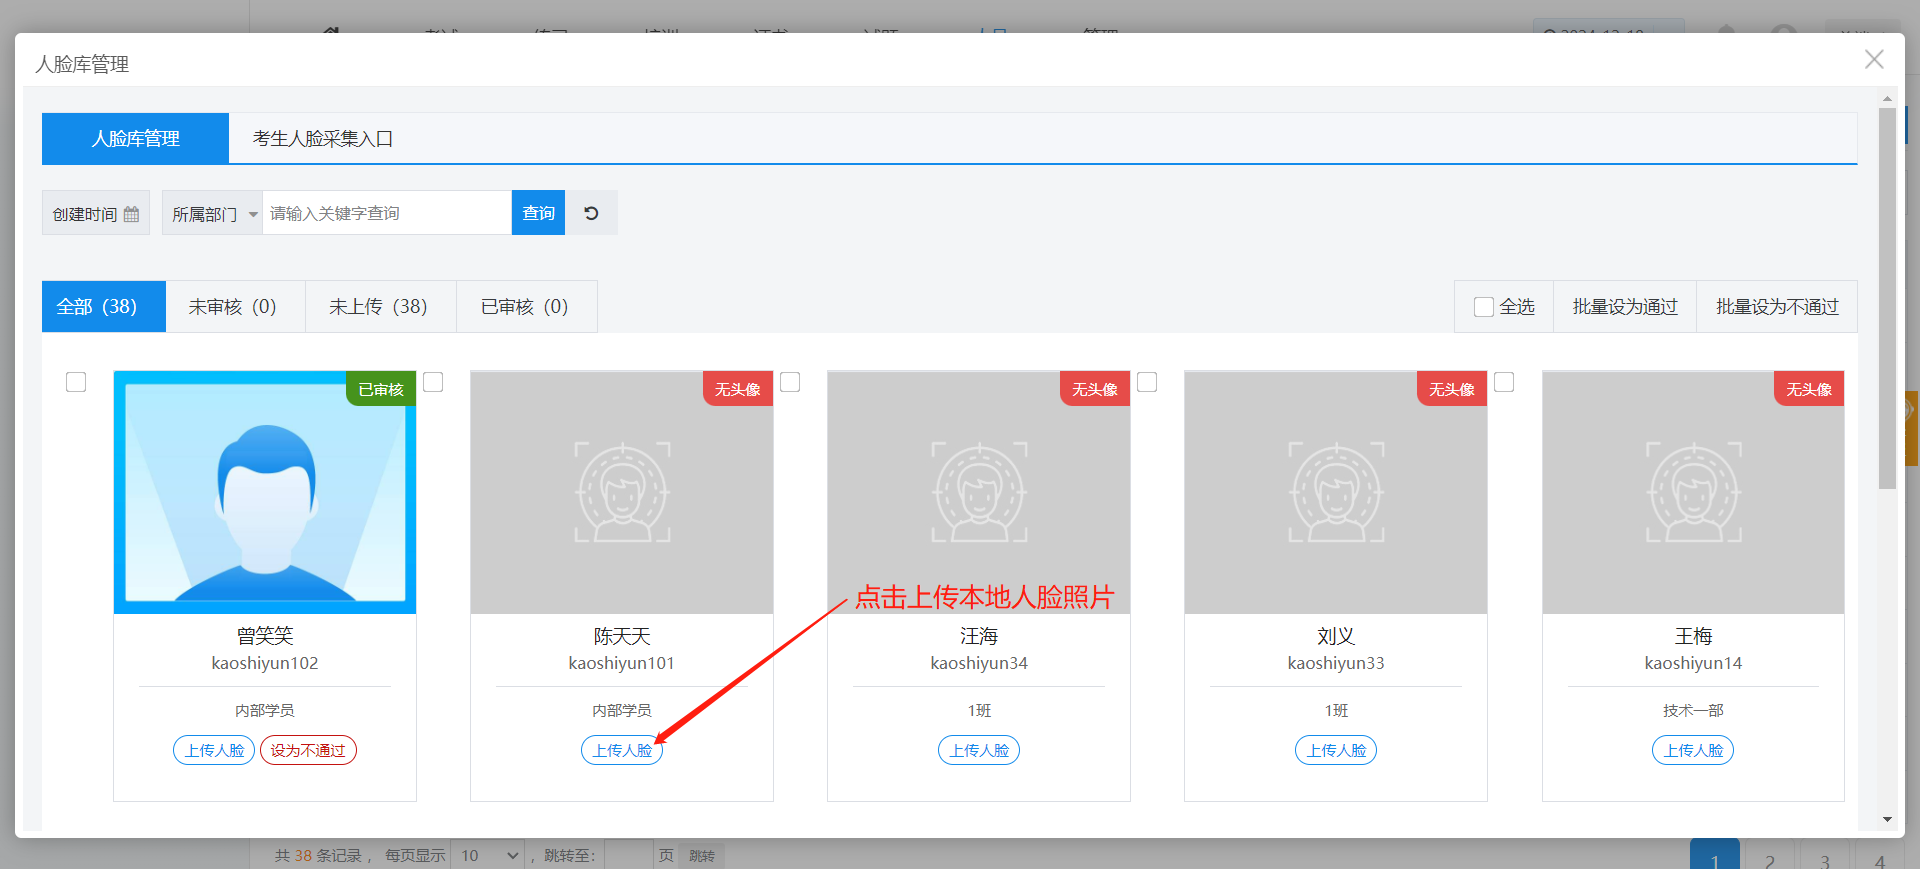Click 曾笑笑's avatar photo
This screenshot has width=1920, height=869.
point(265,492)
